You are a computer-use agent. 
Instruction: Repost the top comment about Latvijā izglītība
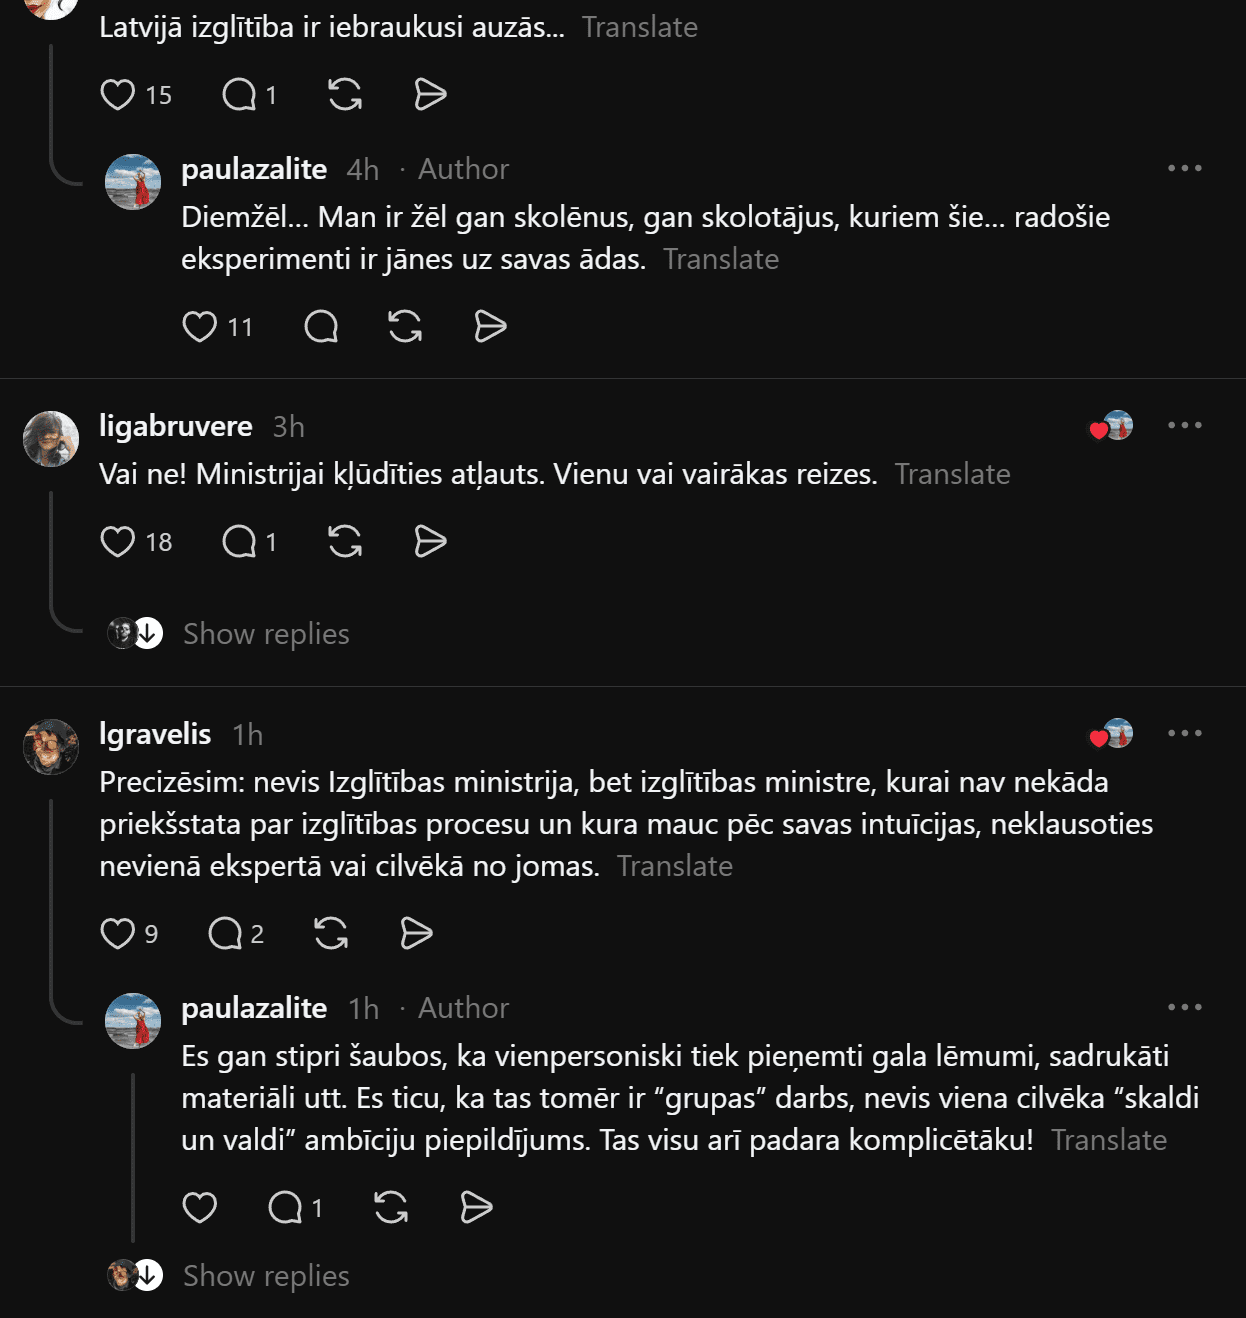point(345,94)
